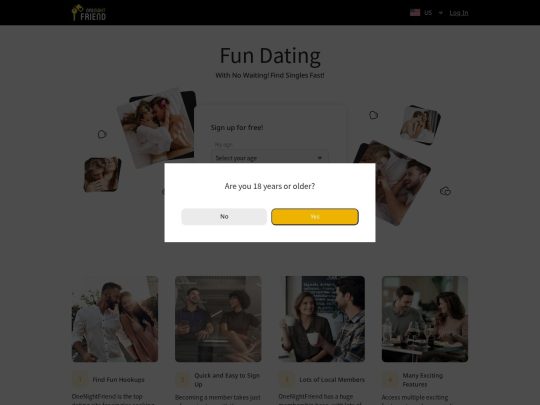Decline with the No button

[224, 217]
